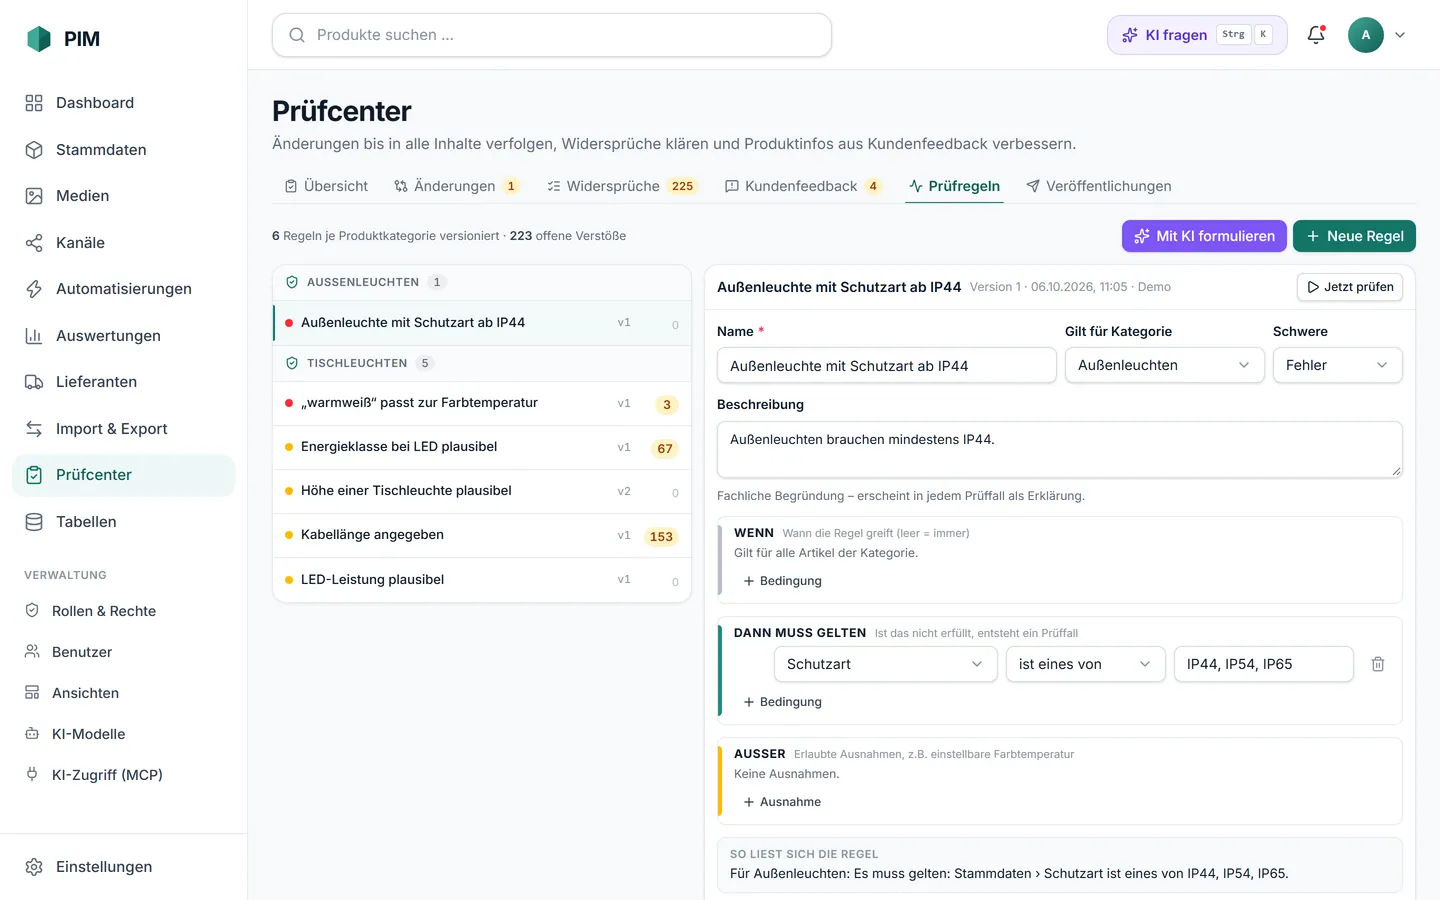Open the Kundenfeedback tab
1440x900 pixels.
(803, 186)
